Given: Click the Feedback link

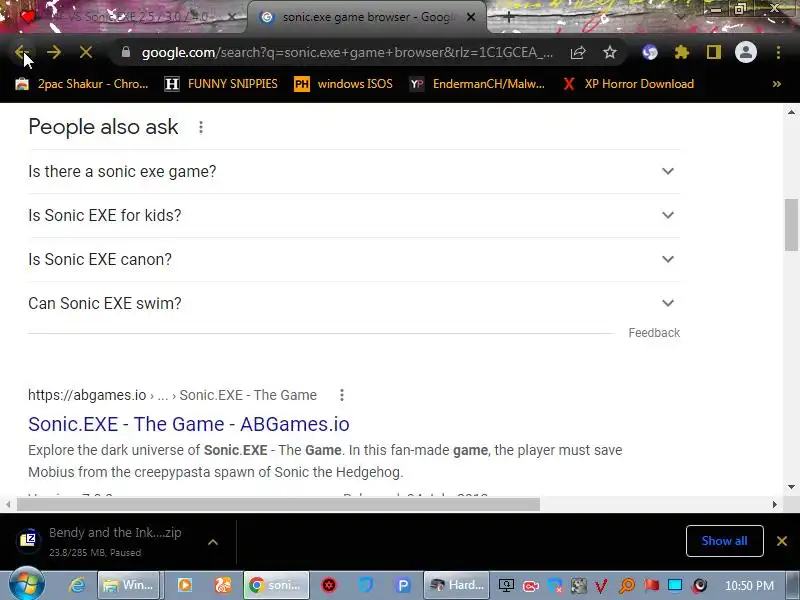Looking at the screenshot, I should coord(654,333).
